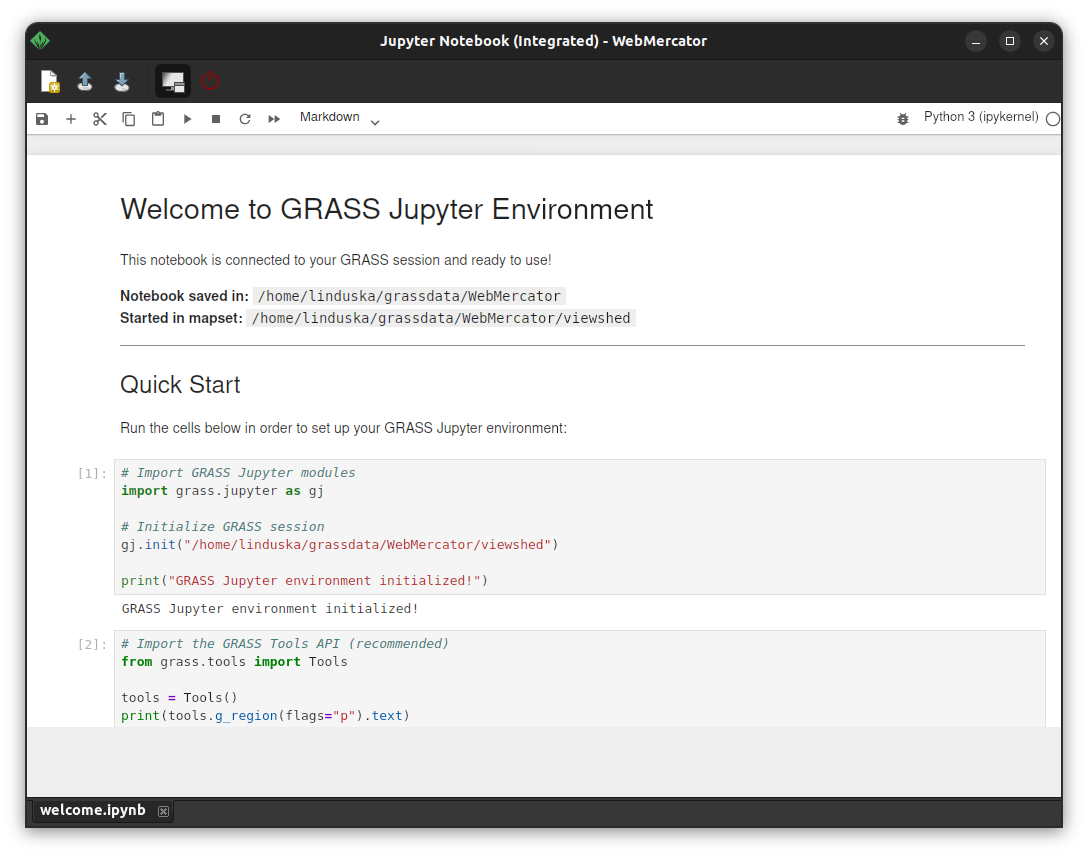Click into code cell [2]
Image resolution: width=1088 pixels, height=856 pixels.
(x=579, y=679)
